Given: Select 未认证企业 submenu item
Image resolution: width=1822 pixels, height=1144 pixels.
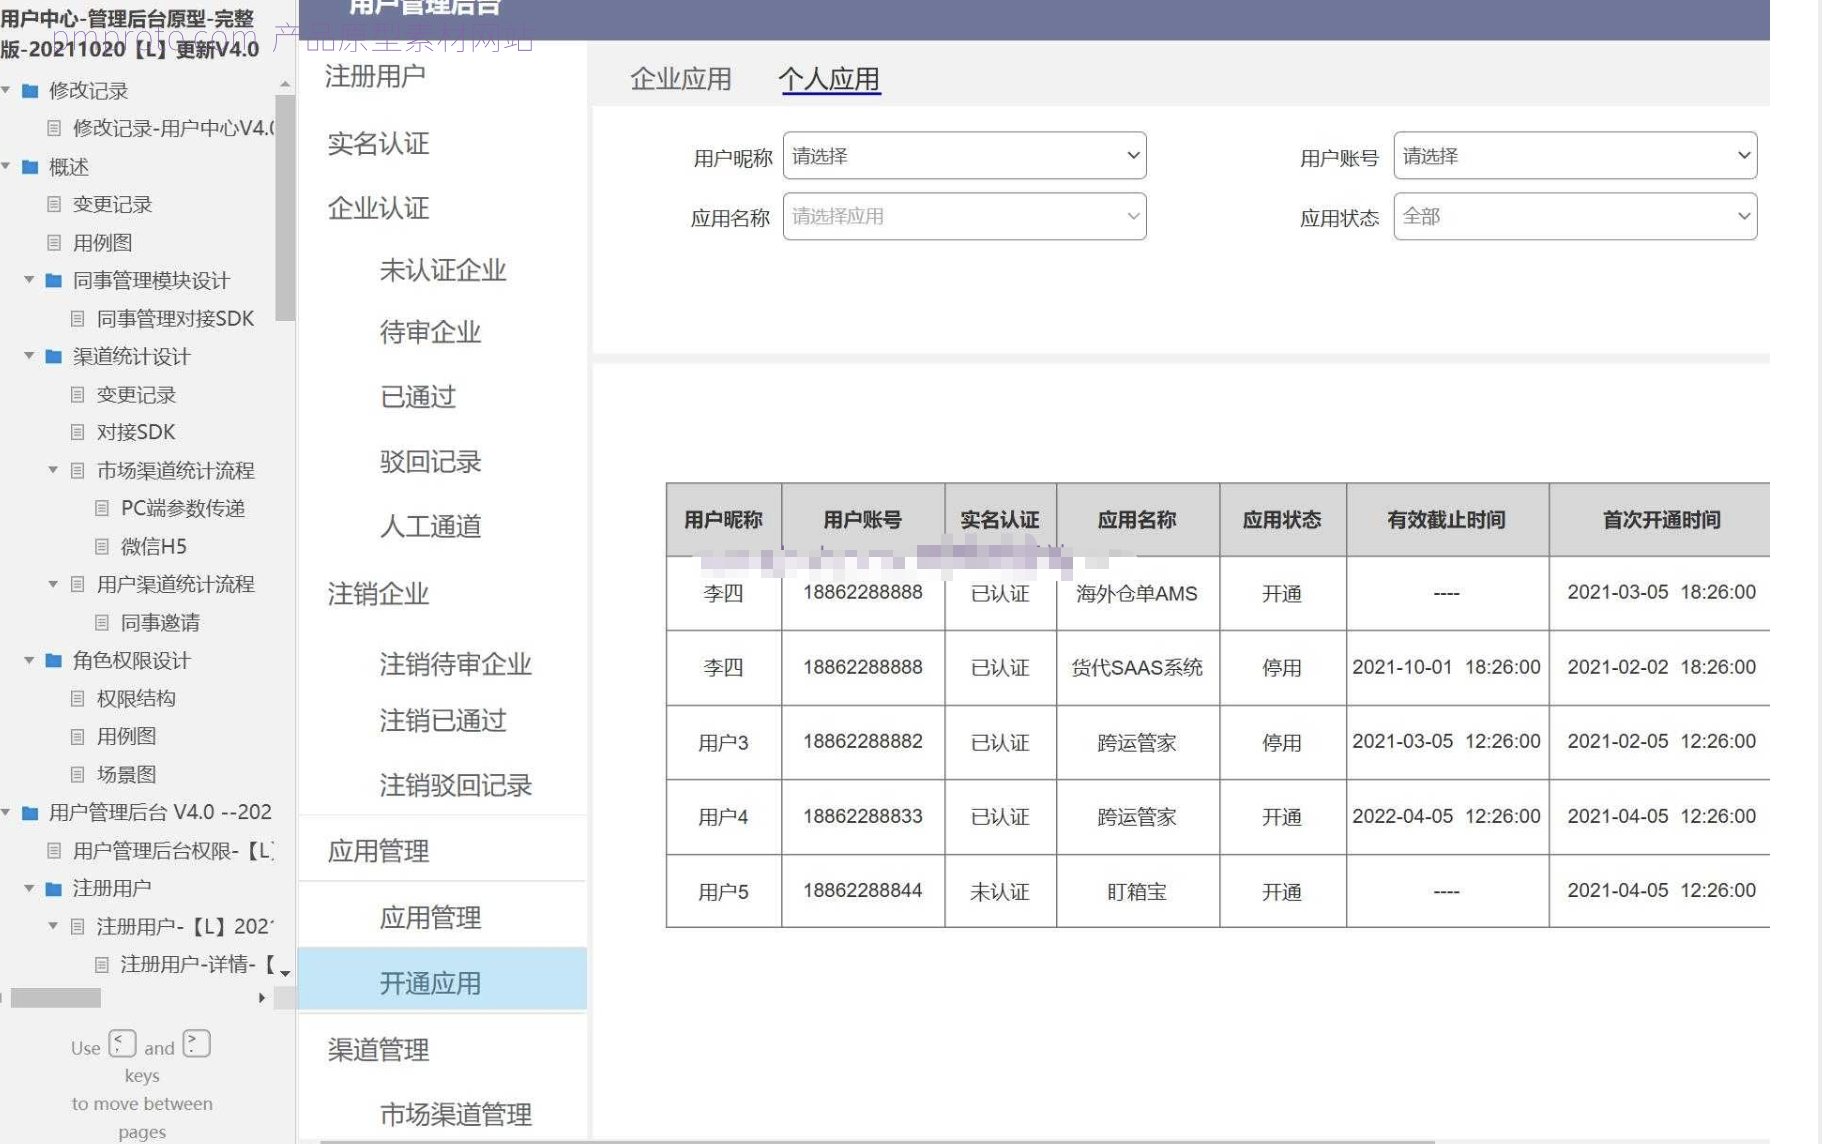Looking at the screenshot, I should [443, 271].
